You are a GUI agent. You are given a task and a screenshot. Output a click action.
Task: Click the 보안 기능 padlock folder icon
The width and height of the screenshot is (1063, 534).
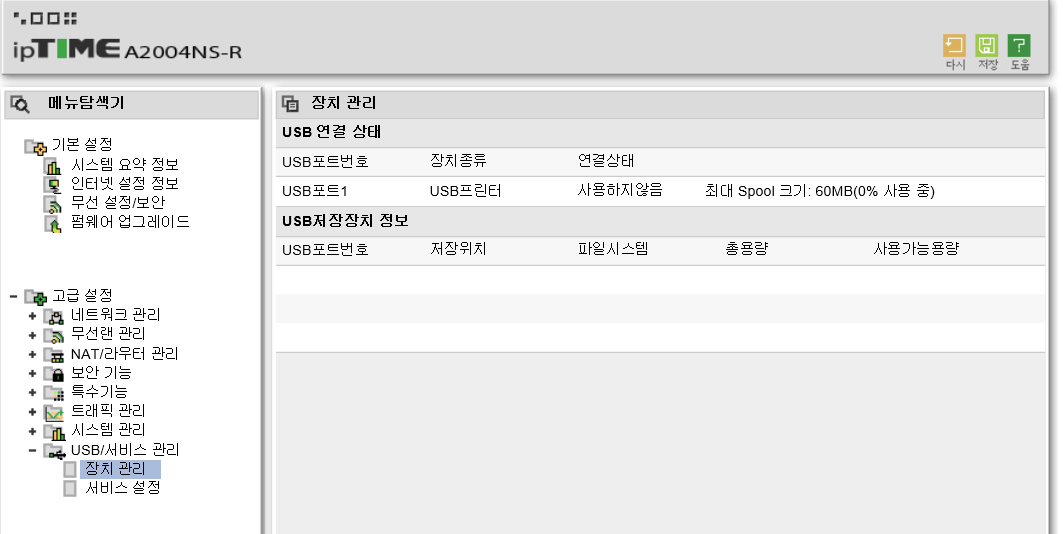point(54,373)
